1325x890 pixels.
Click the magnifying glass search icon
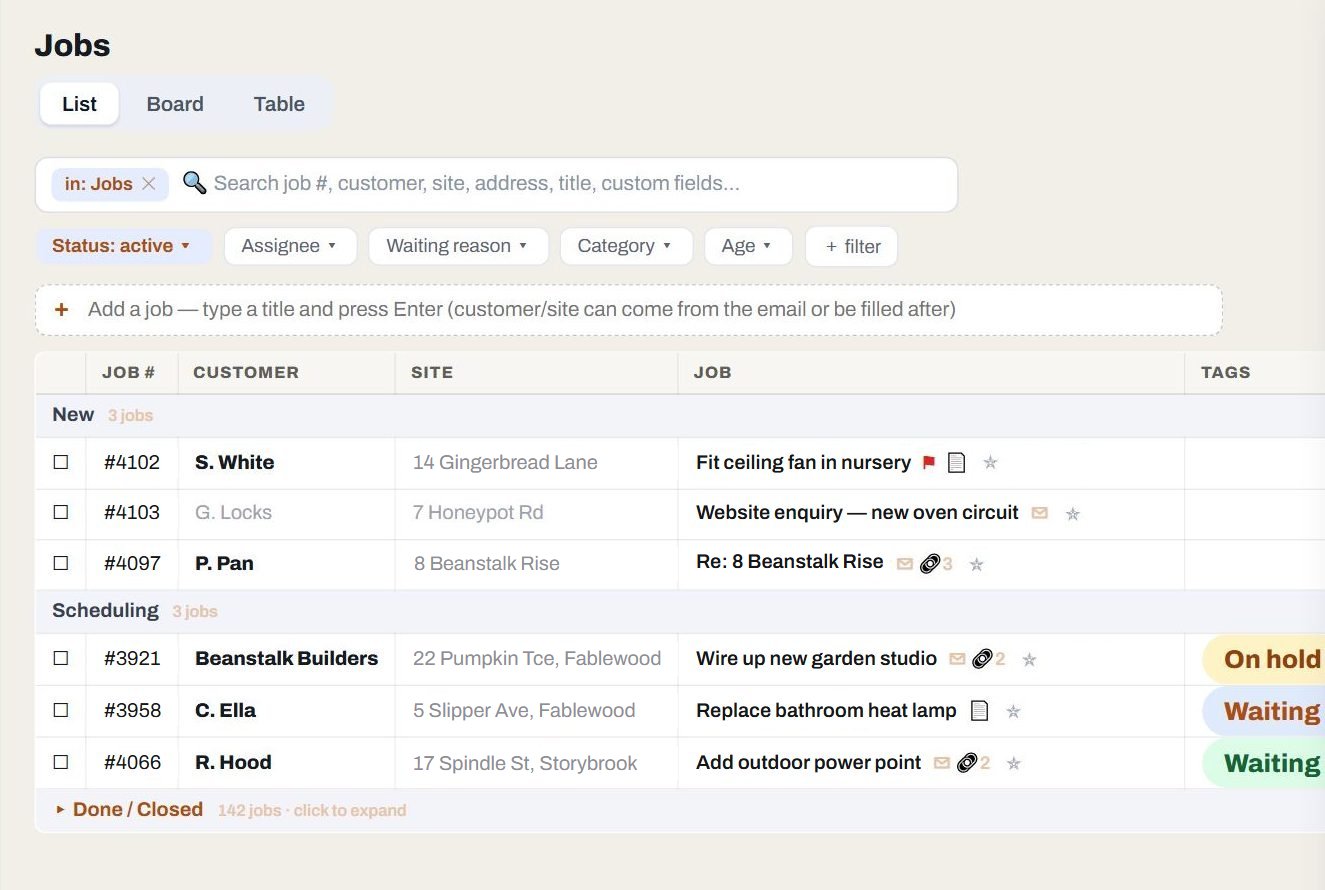click(x=194, y=183)
